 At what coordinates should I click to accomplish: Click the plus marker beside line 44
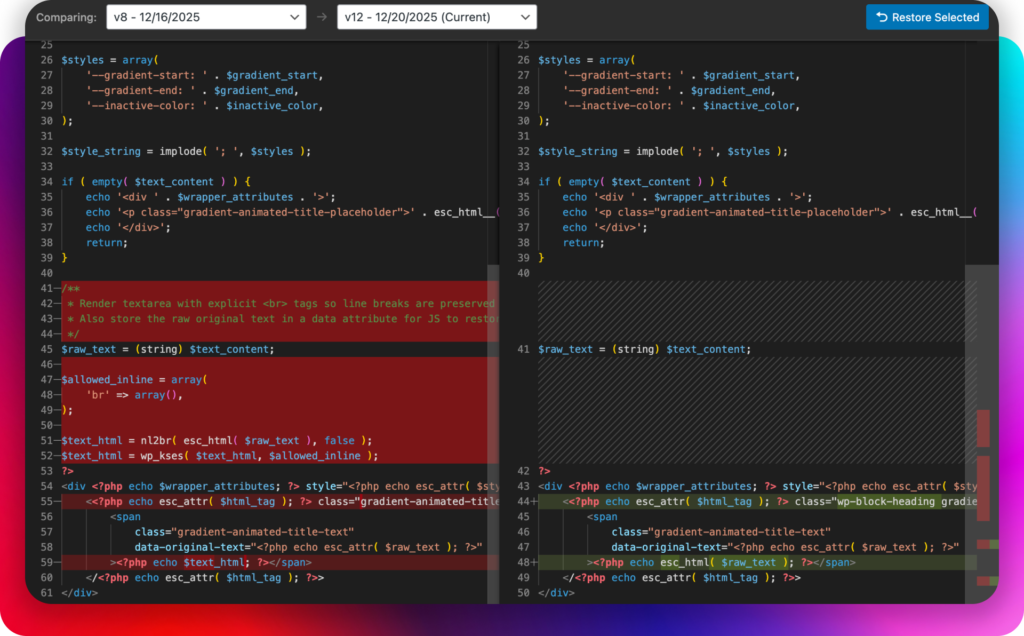534,501
